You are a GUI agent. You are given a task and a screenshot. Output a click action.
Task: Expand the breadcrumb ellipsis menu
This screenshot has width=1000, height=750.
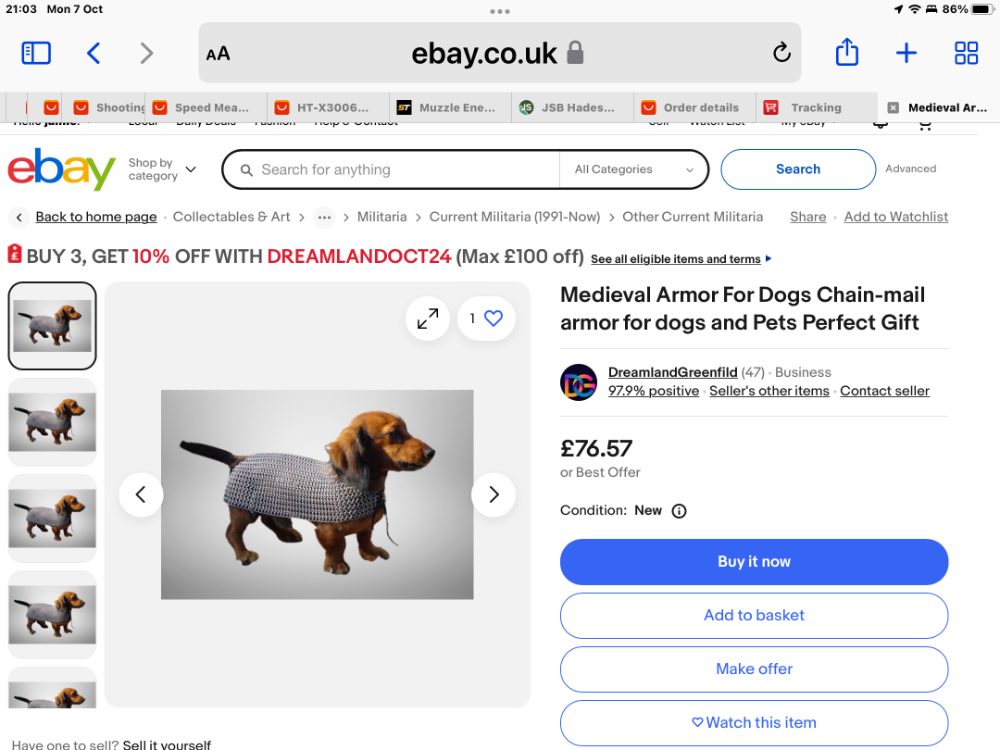[324, 217]
